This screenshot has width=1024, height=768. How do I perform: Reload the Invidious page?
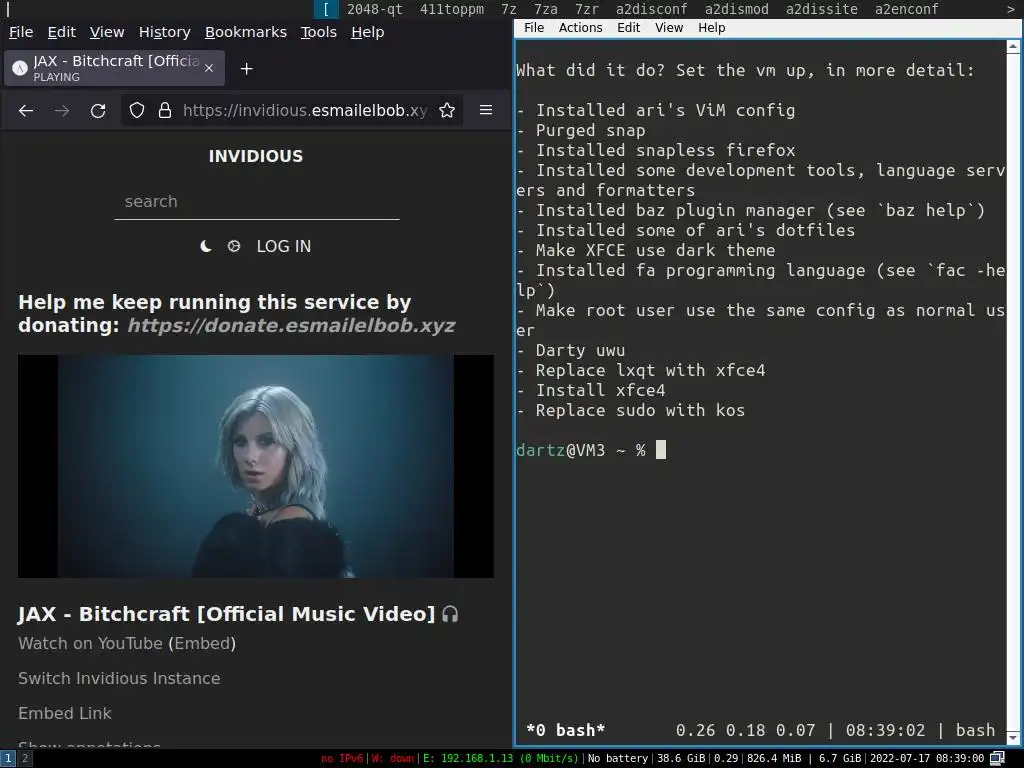98,110
